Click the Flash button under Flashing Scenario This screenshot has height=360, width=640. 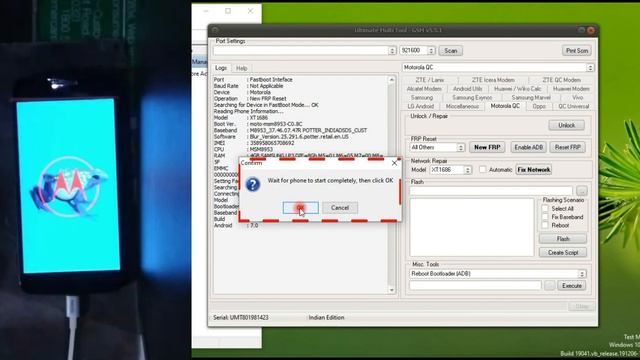tap(563, 239)
